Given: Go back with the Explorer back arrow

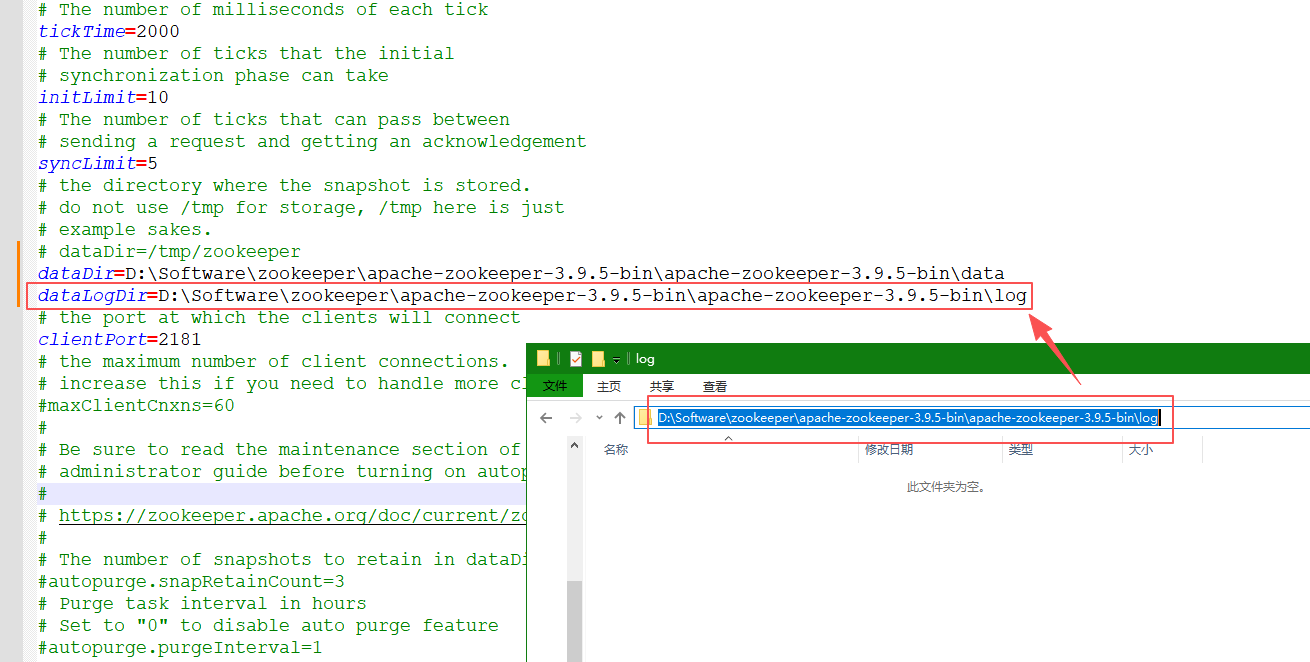Looking at the screenshot, I should coord(546,417).
